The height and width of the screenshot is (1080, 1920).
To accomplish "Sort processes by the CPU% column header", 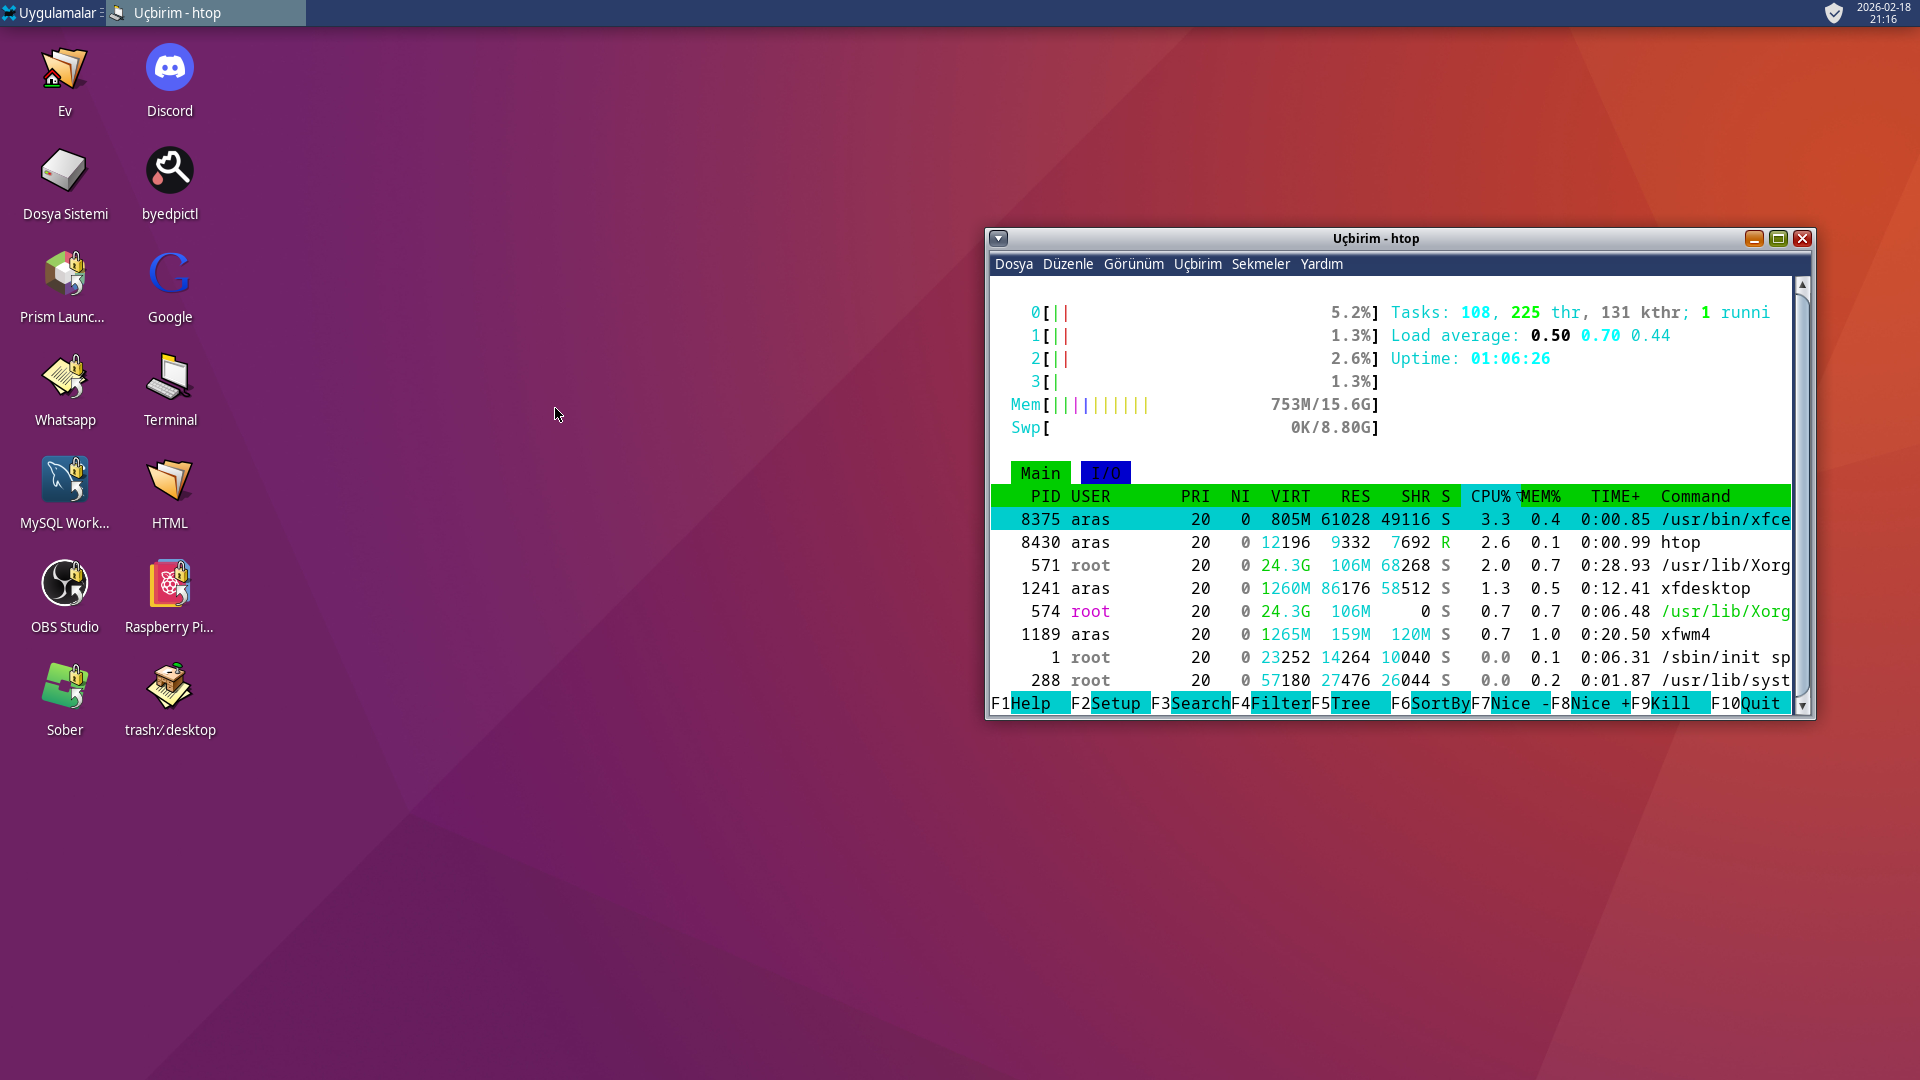I will click(x=1490, y=496).
